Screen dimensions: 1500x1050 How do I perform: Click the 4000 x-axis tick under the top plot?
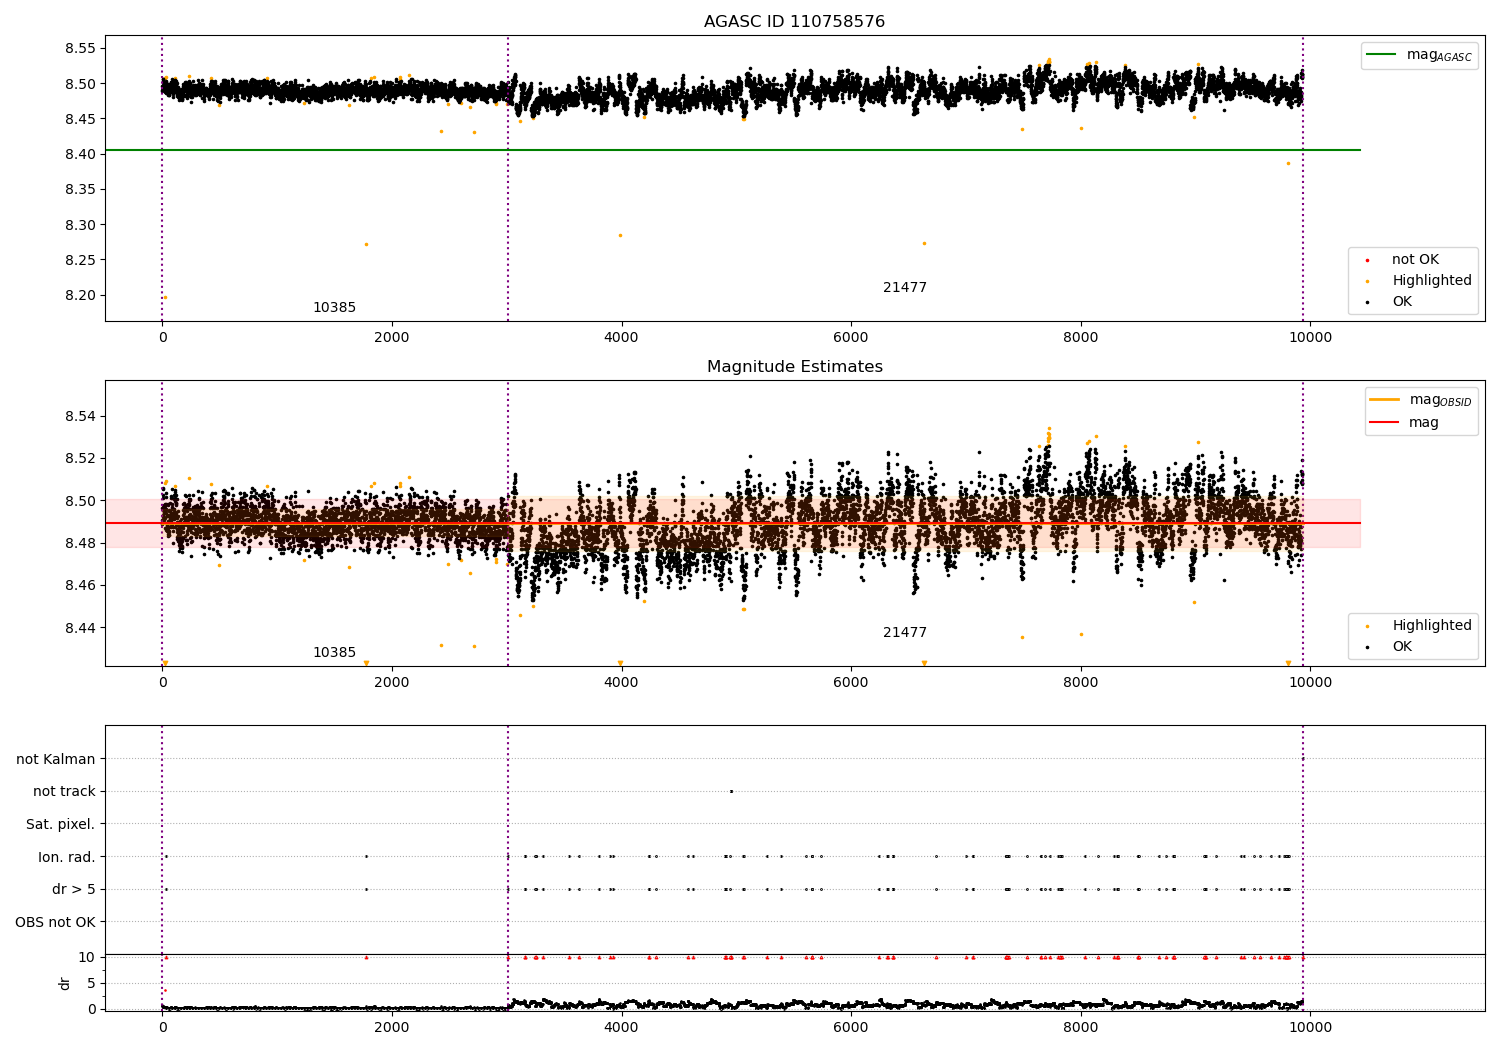pyautogui.click(x=621, y=338)
